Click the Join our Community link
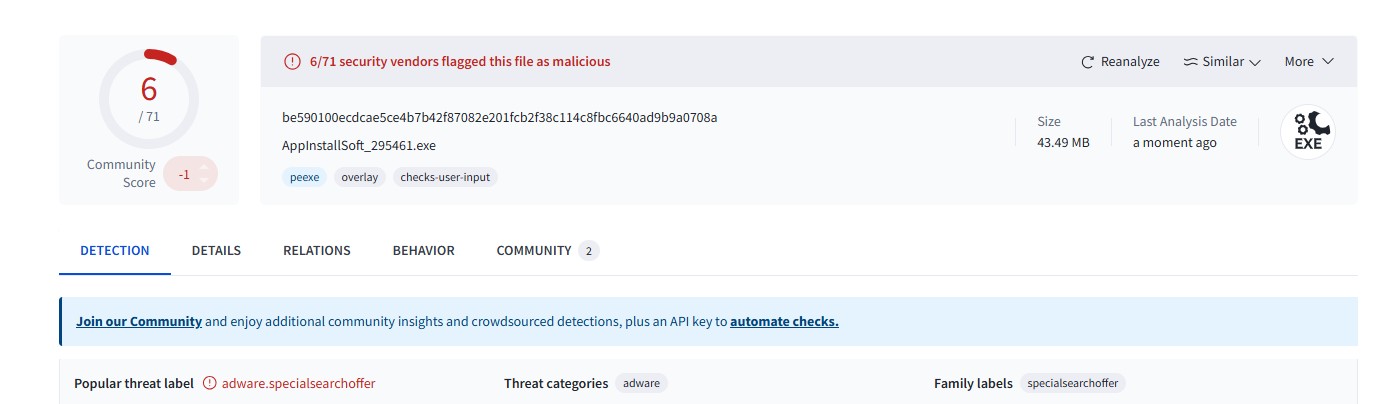Screen dimensions: 1388x404 139,322
